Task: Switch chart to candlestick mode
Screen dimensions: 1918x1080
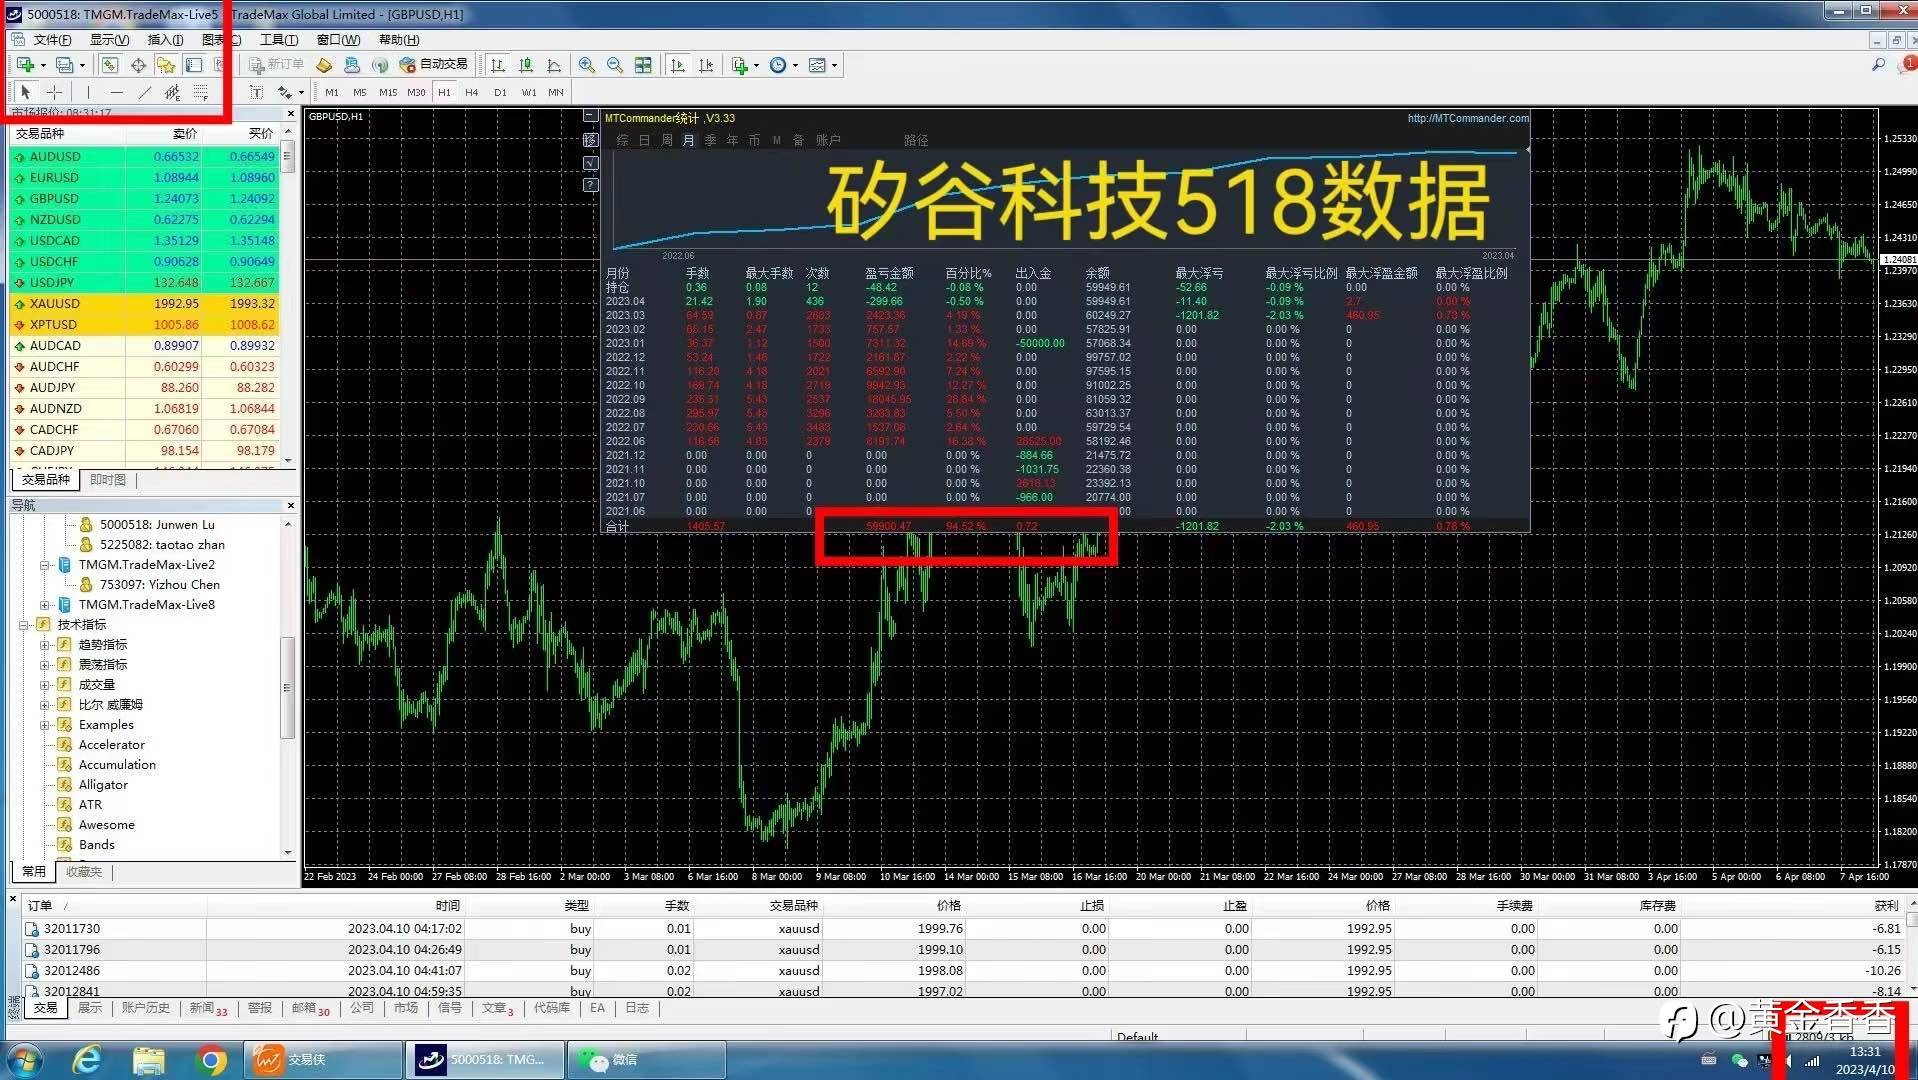Action: pyautogui.click(x=526, y=65)
